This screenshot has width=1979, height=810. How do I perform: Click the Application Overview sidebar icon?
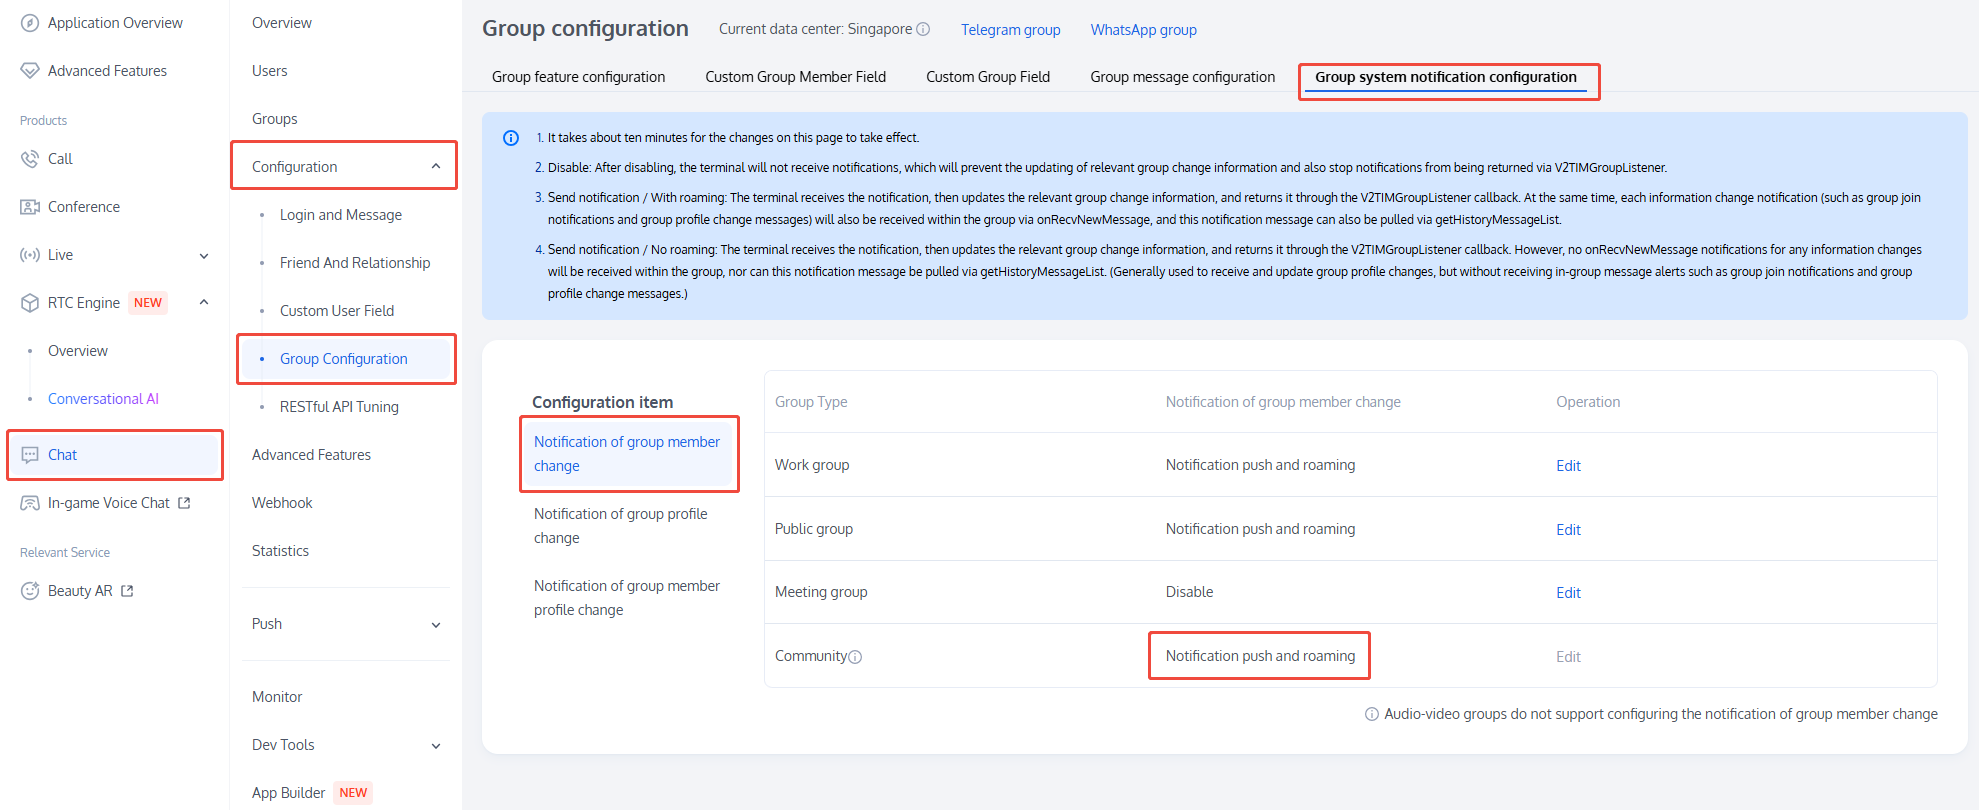[x=30, y=23]
